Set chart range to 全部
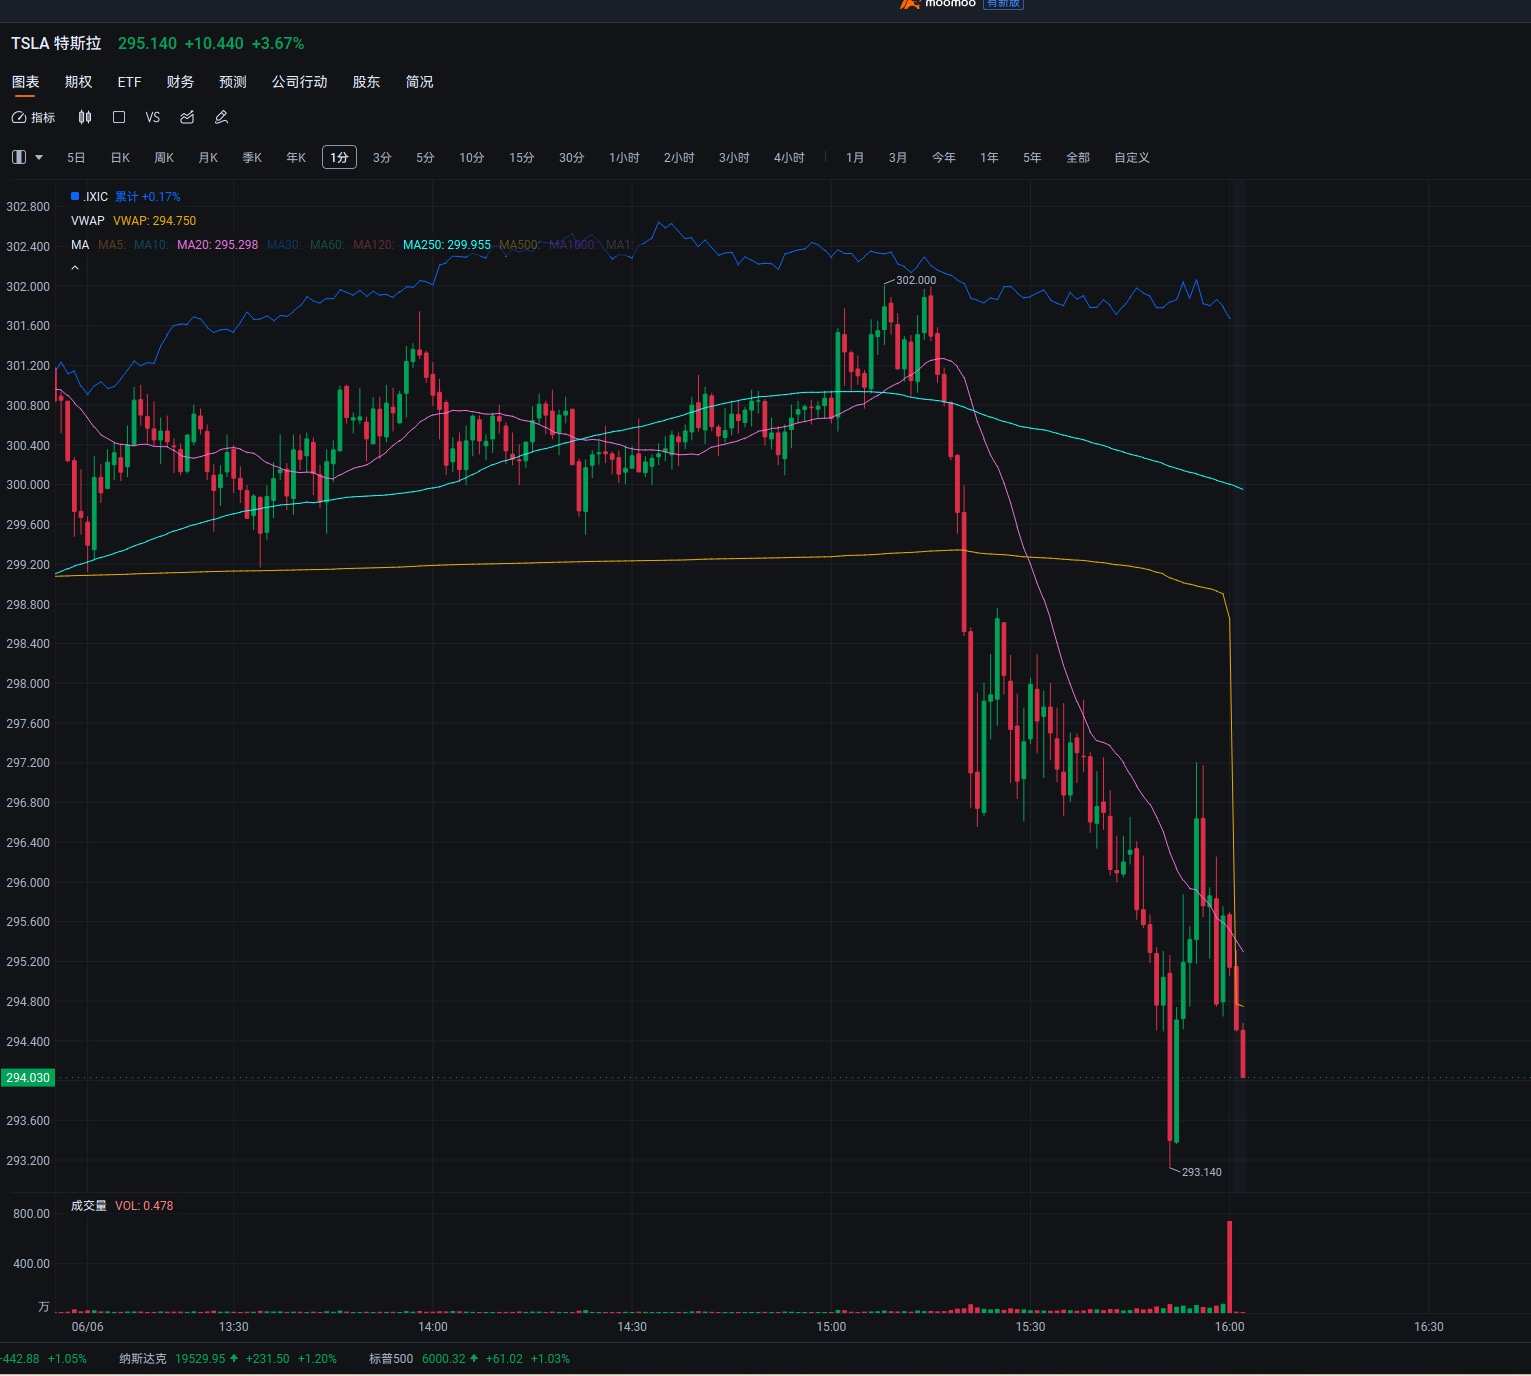The height and width of the screenshot is (1376, 1531). (1078, 158)
